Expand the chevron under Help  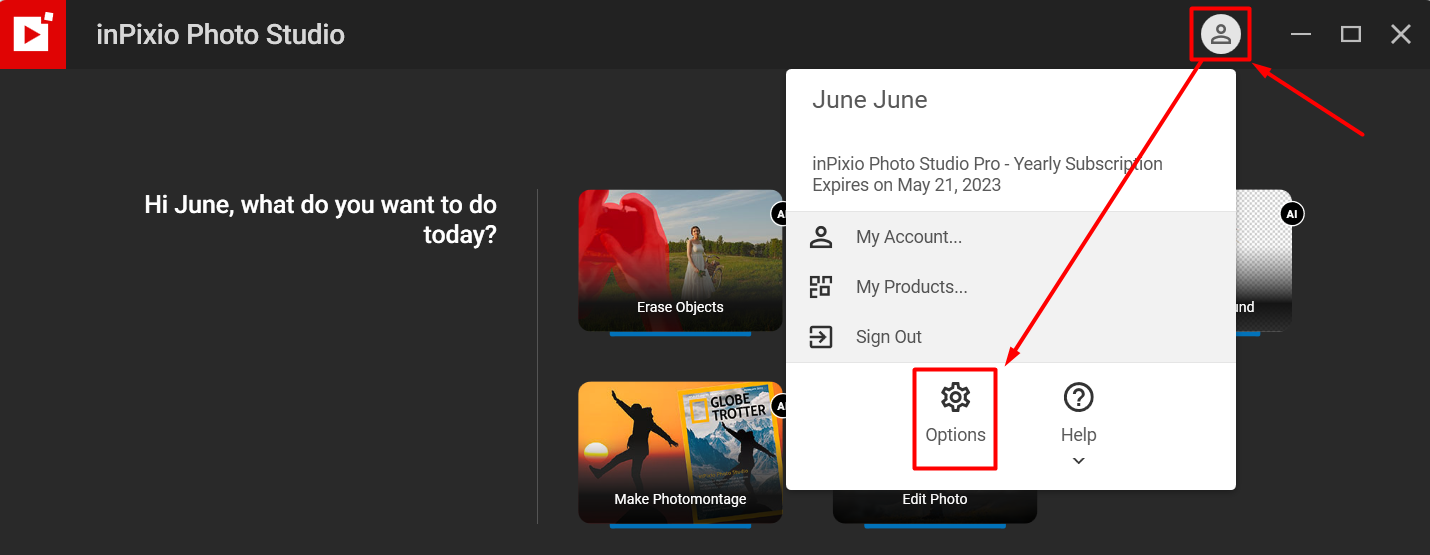(x=1078, y=461)
